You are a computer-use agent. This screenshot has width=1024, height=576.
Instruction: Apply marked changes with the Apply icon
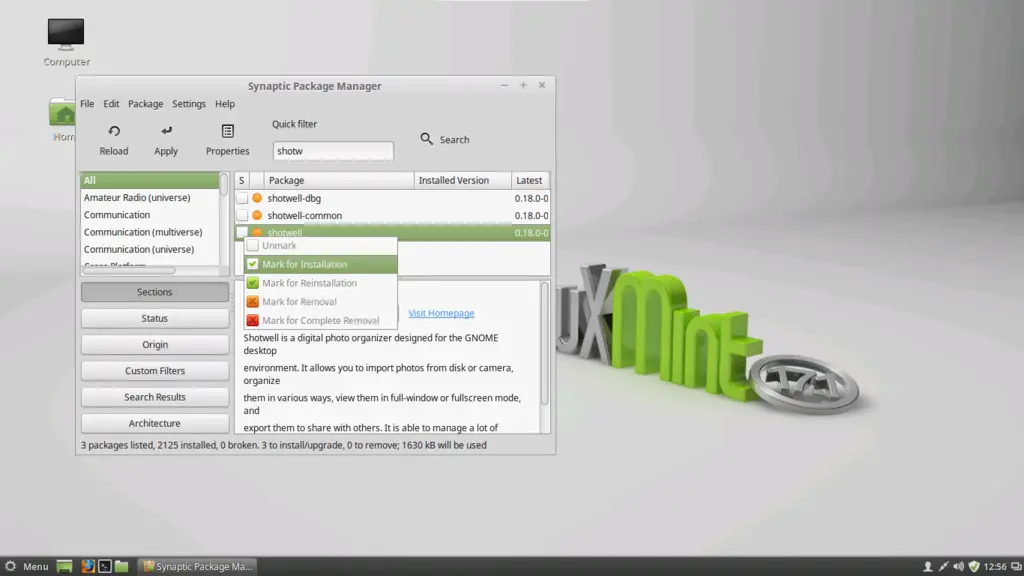pos(166,131)
